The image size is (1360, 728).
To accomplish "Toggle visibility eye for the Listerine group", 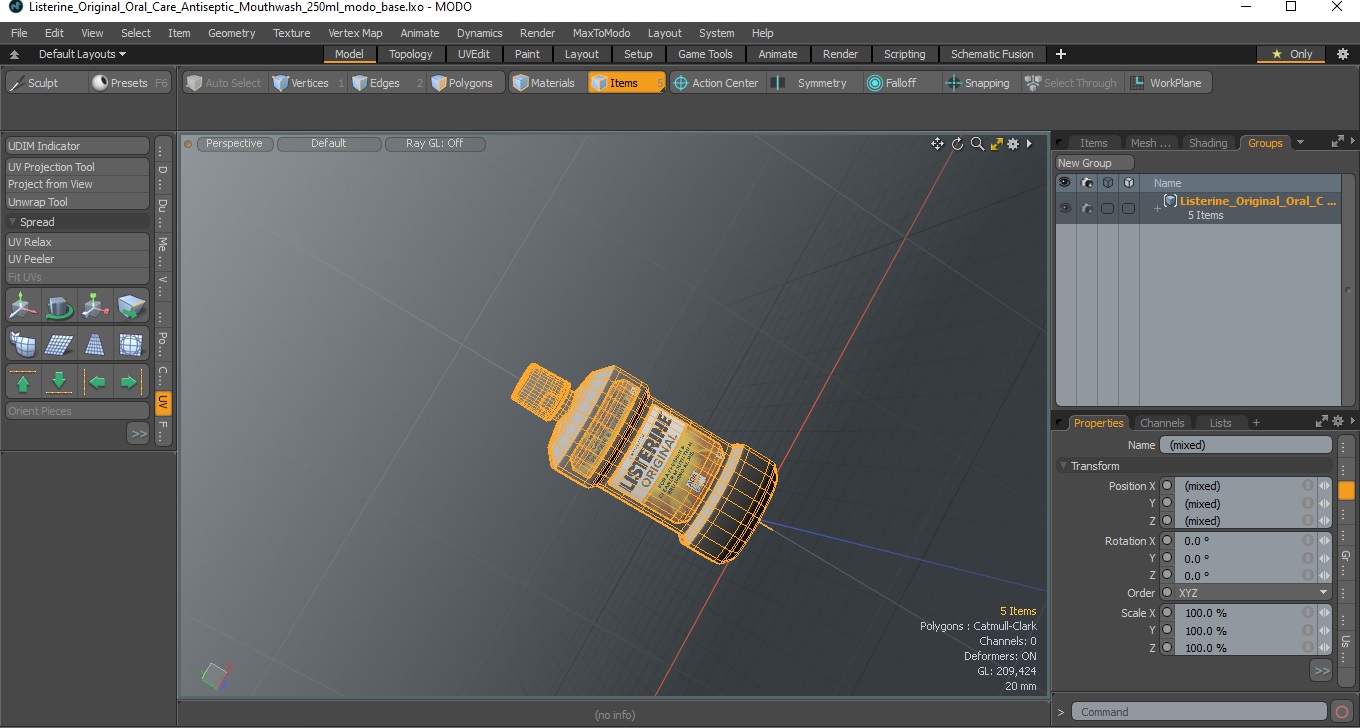I will coord(1065,208).
